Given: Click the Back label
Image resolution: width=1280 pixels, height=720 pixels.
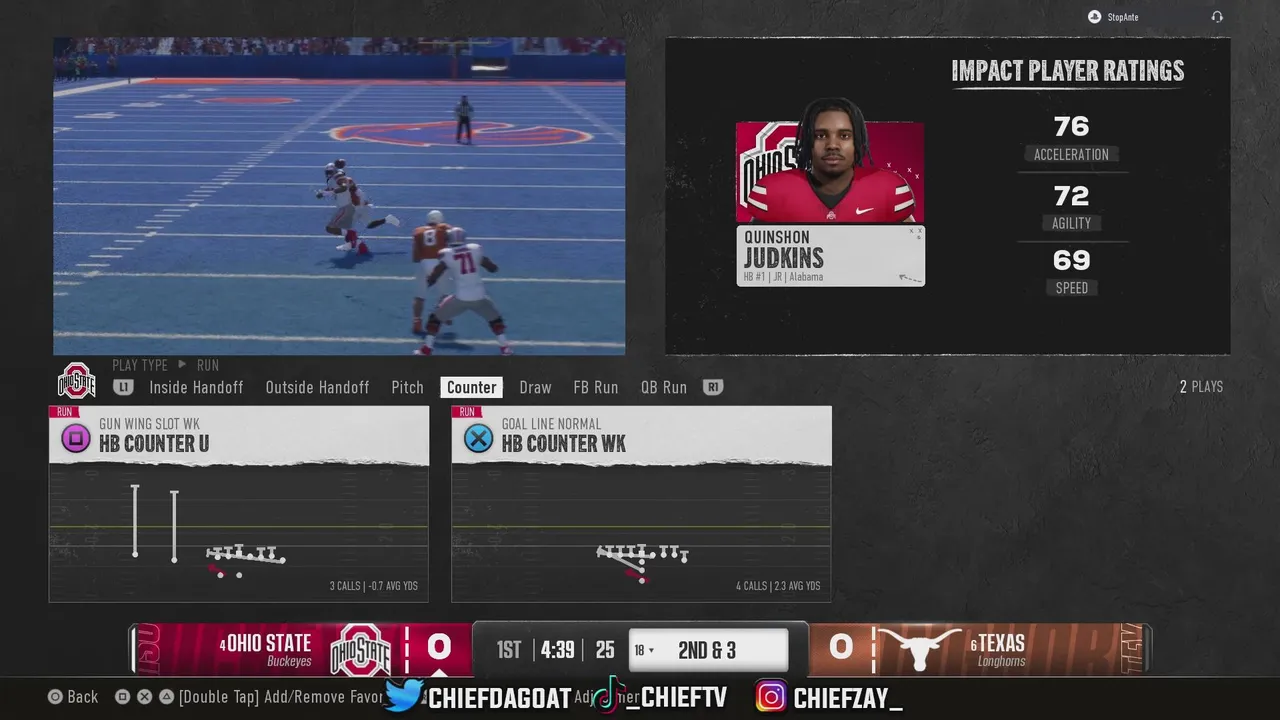Looking at the screenshot, I should 83,697.
